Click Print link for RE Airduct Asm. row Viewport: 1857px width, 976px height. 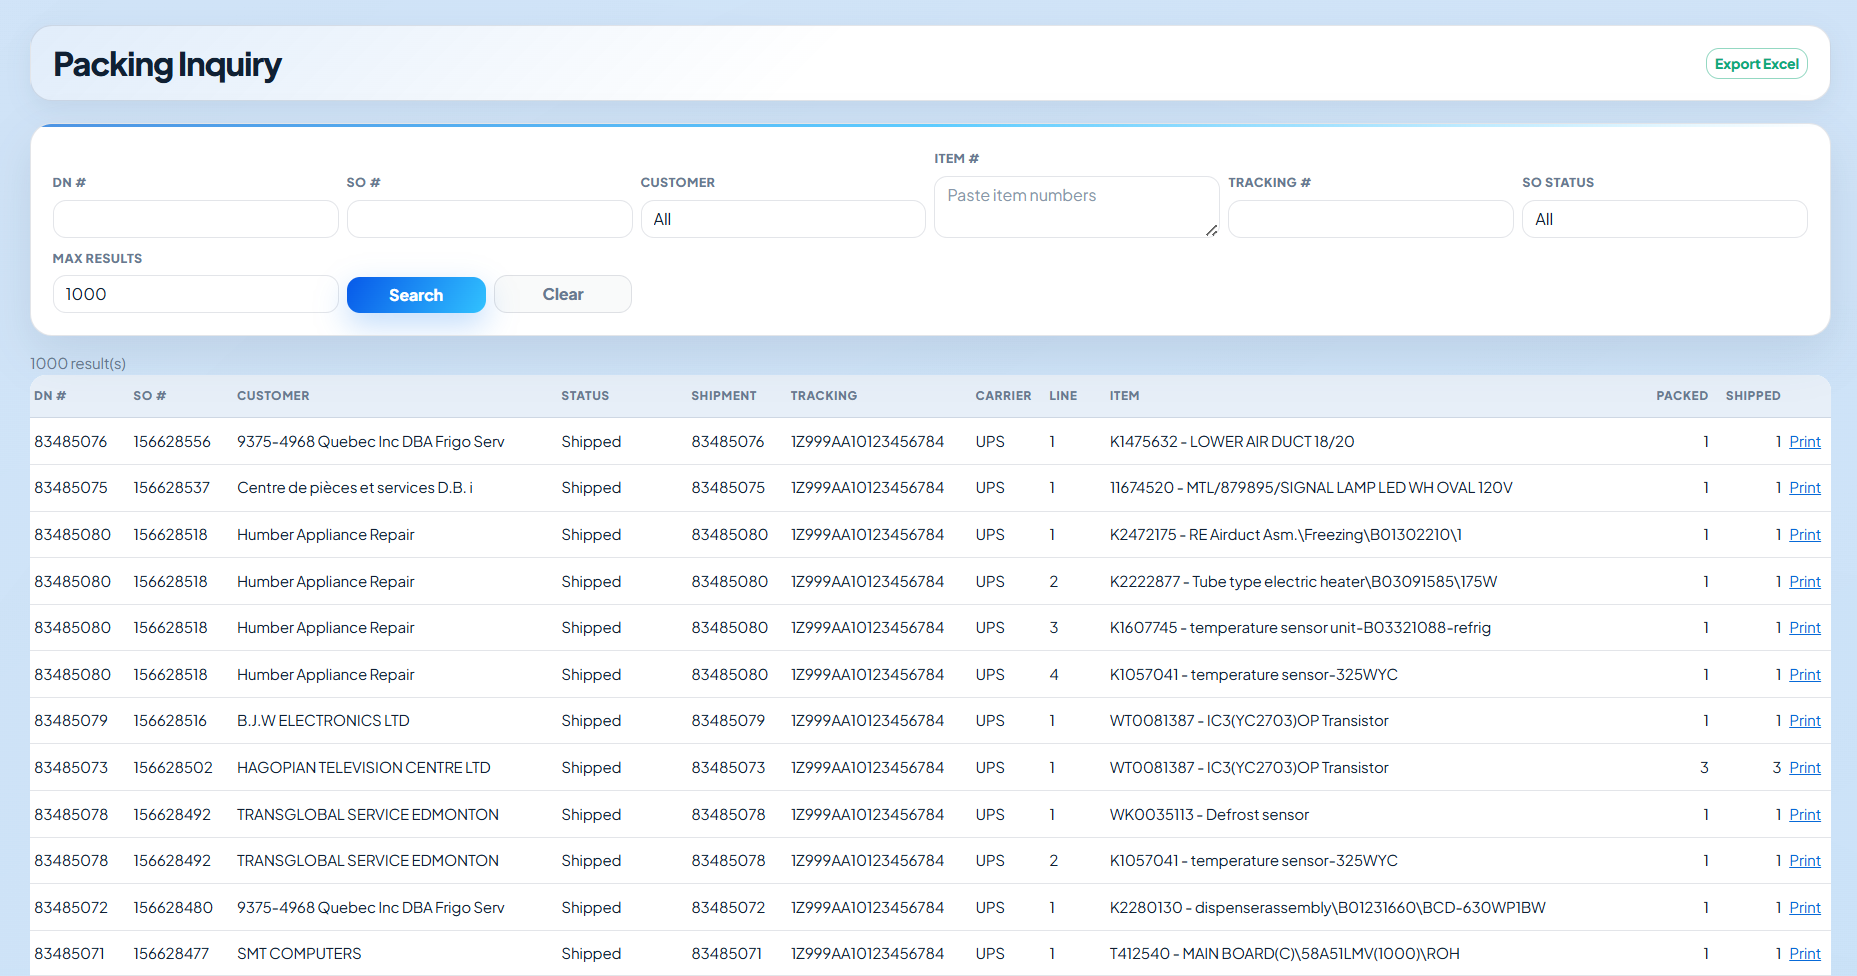(1804, 535)
